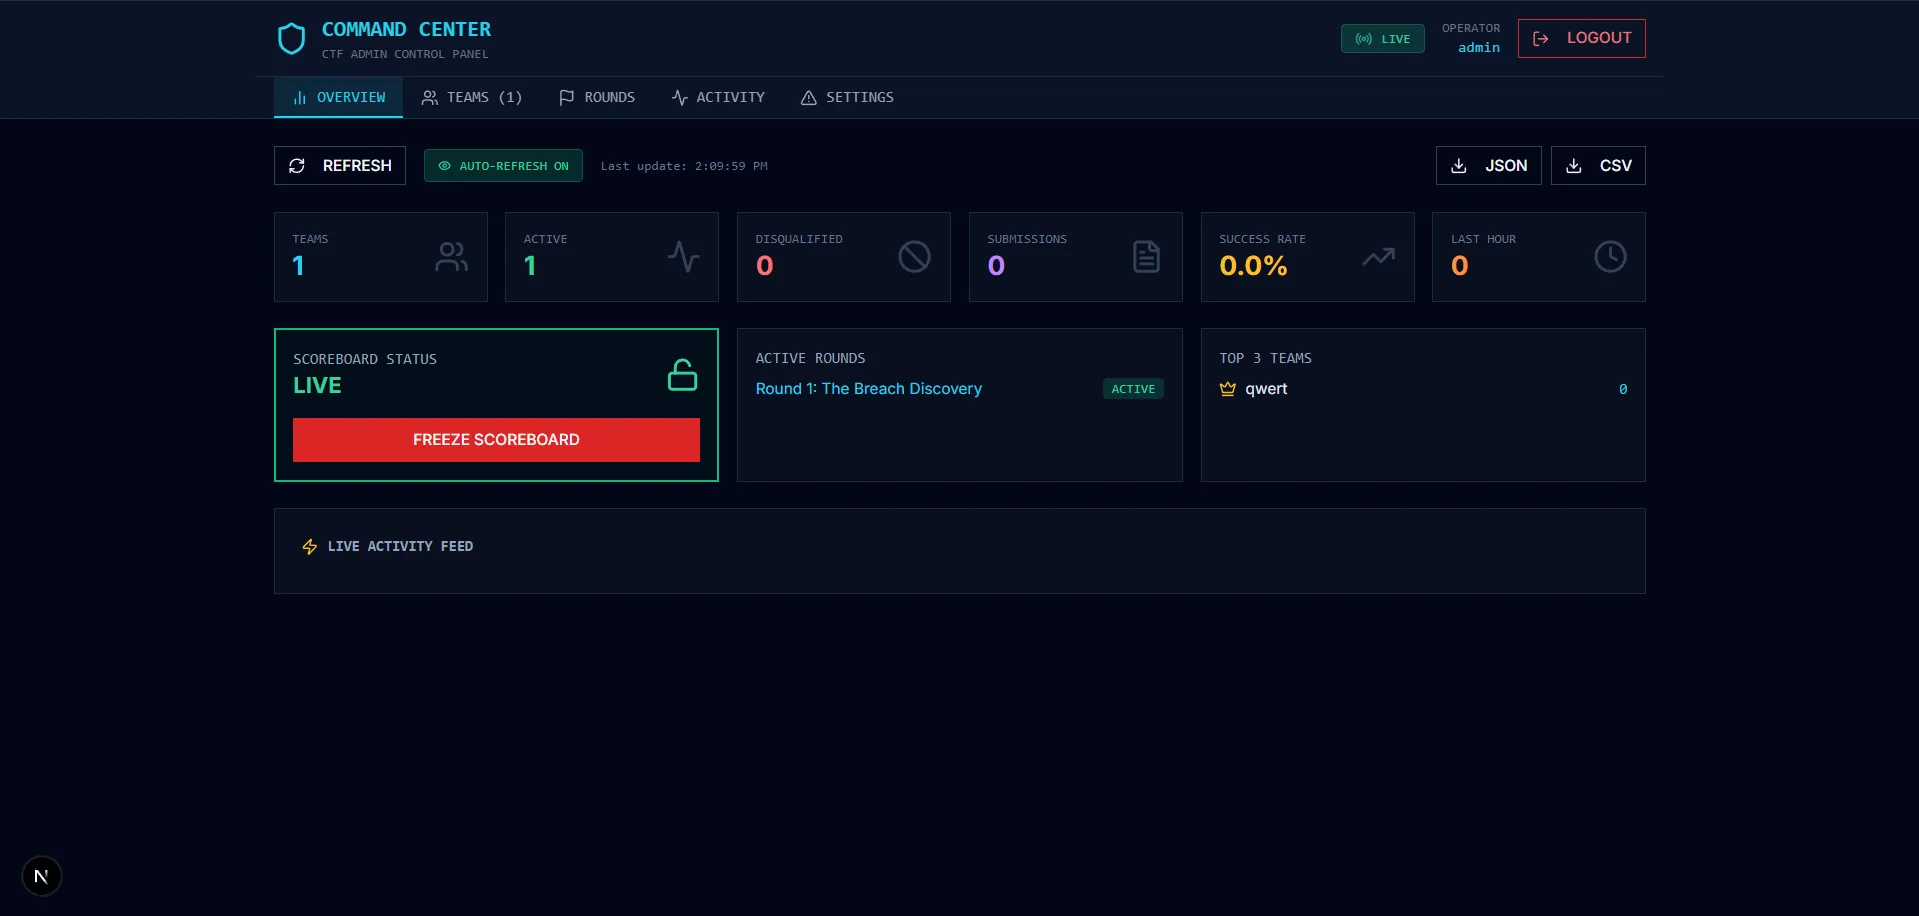Select team qwert in Top 3 Teams
Image resolution: width=1919 pixels, height=916 pixels.
click(1266, 389)
